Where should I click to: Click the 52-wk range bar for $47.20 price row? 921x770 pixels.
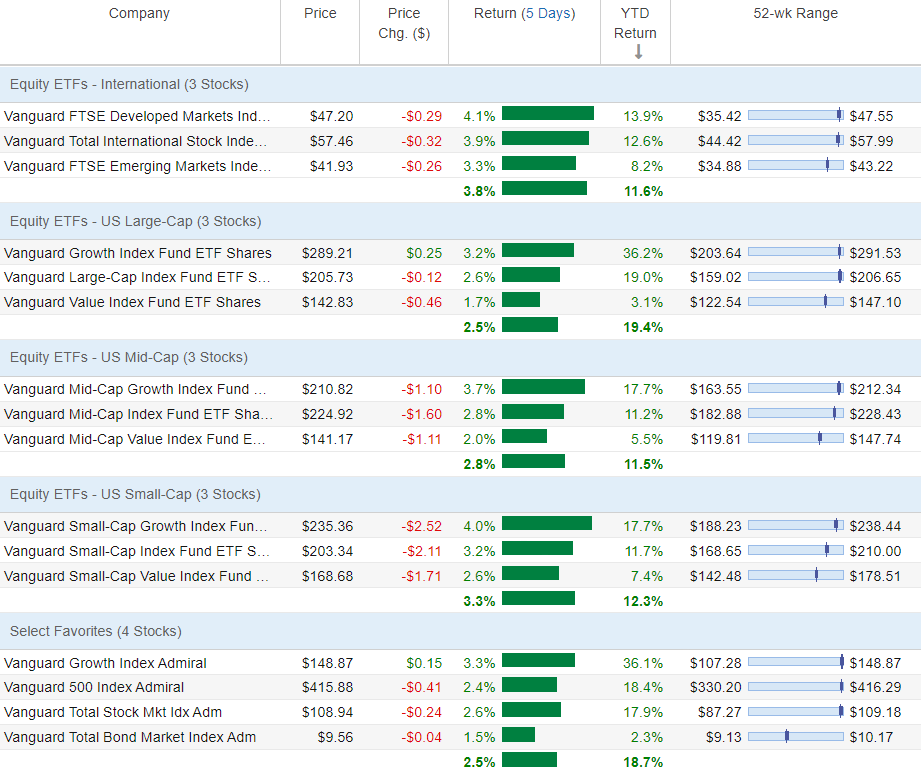pyautogui.click(x=796, y=115)
